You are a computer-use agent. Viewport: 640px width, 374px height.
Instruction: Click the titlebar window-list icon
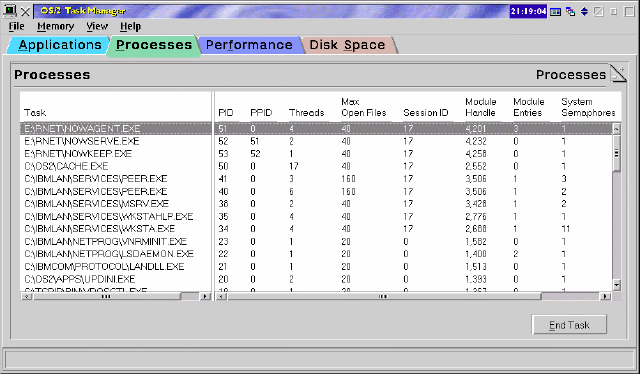coord(556,12)
